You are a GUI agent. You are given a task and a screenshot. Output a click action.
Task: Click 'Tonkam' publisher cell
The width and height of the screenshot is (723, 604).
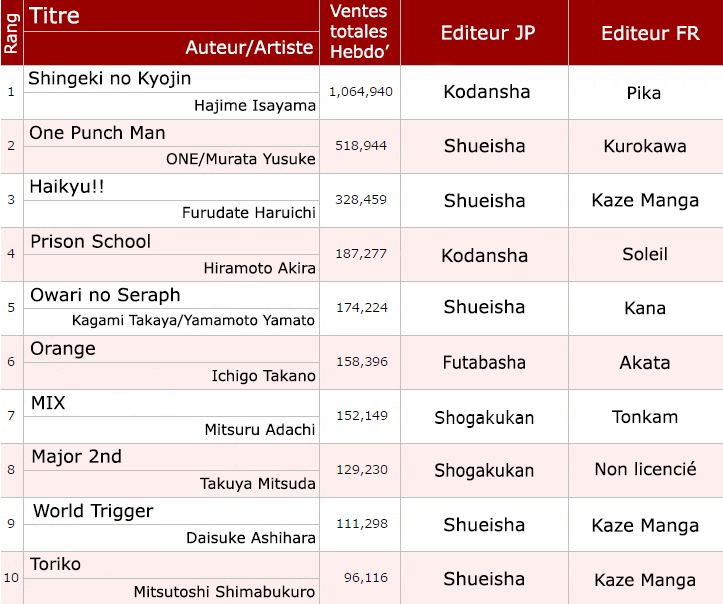(645, 417)
